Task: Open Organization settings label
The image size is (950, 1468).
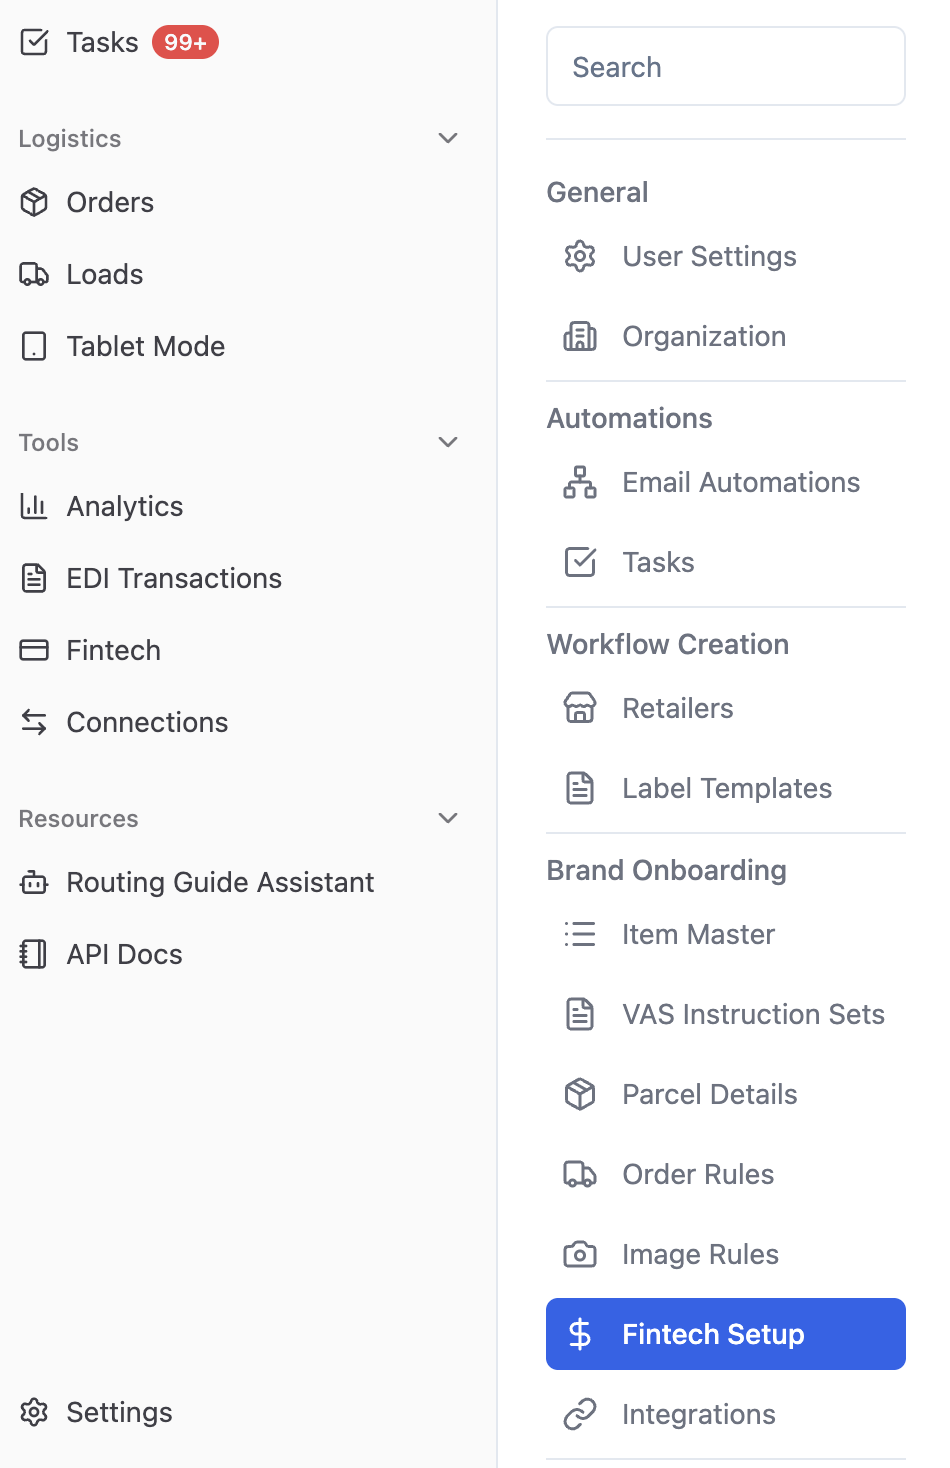Action: [x=704, y=336]
